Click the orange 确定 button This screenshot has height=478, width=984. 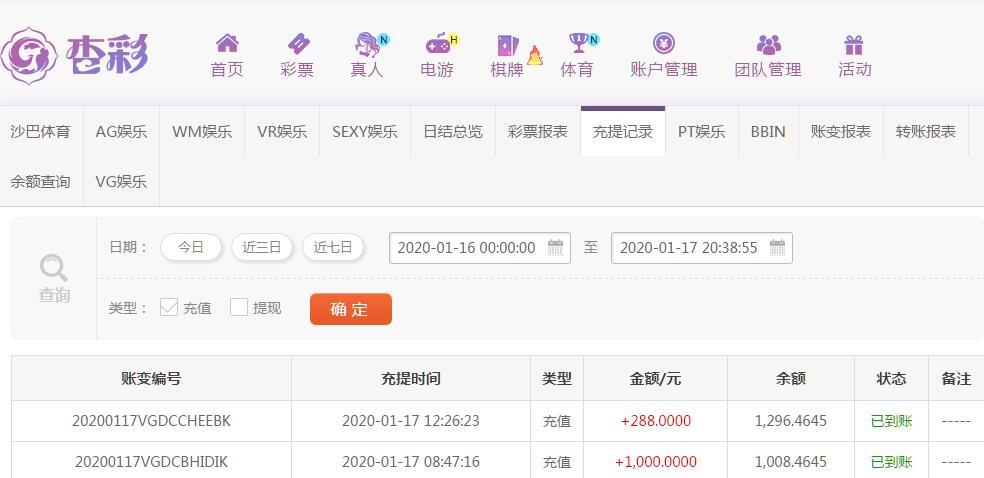(x=351, y=309)
